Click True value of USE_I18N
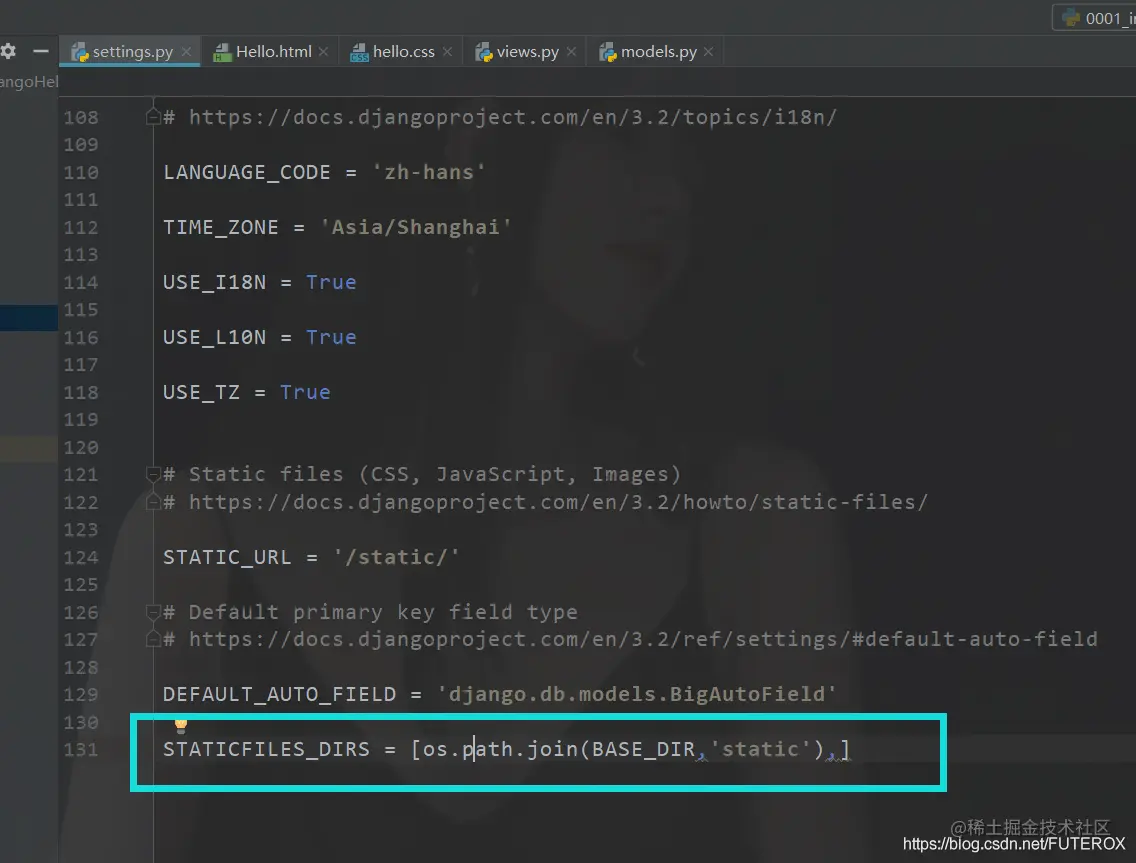 pos(331,282)
